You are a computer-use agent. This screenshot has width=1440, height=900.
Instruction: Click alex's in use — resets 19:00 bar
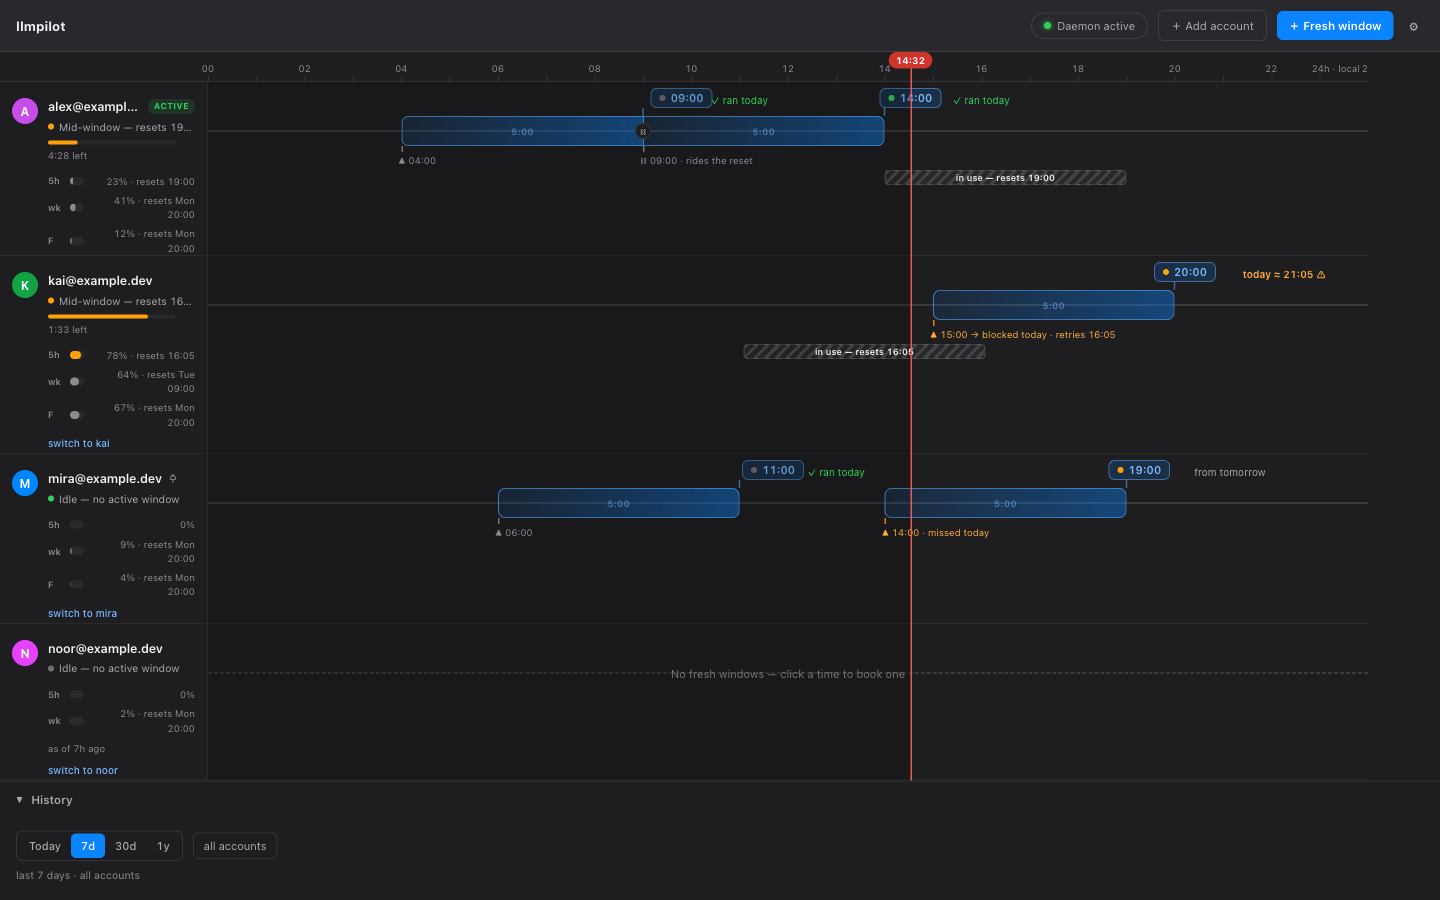1005,178
